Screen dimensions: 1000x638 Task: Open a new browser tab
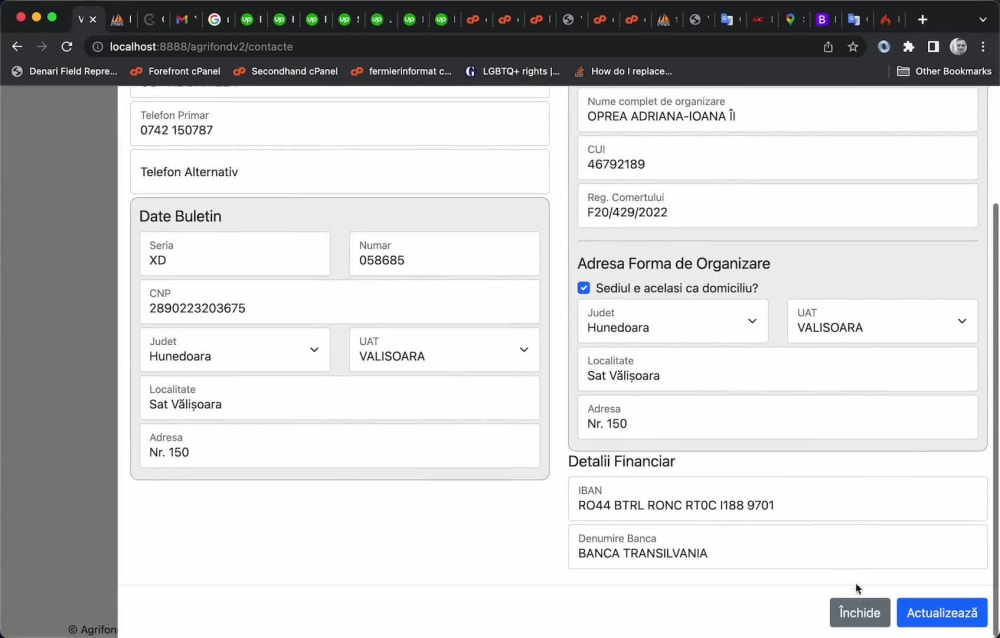click(922, 20)
